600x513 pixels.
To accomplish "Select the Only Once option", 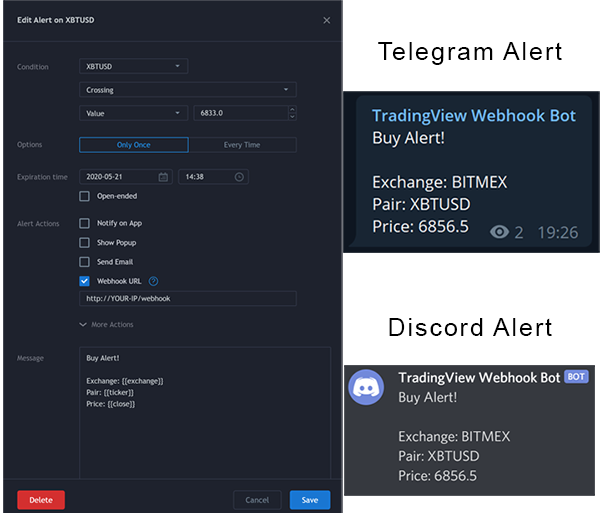I will (x=134, y=145).
